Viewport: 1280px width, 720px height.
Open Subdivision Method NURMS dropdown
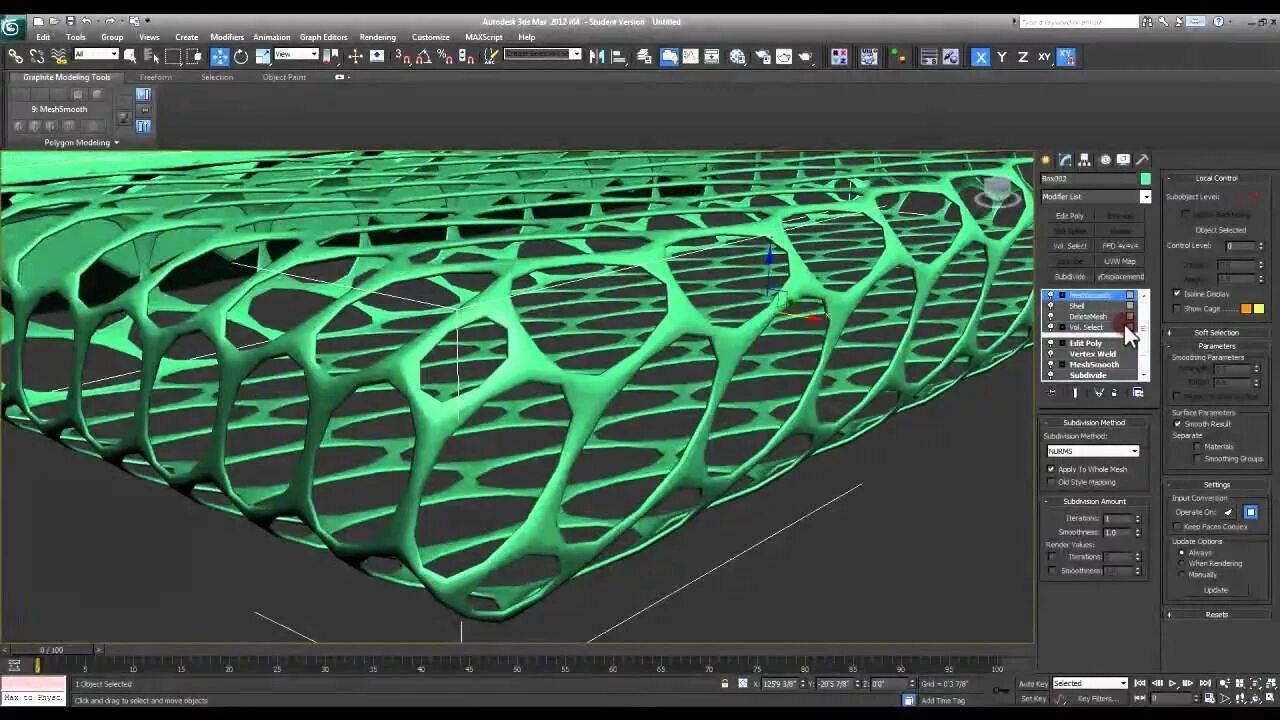click(x=1092, y=451)
